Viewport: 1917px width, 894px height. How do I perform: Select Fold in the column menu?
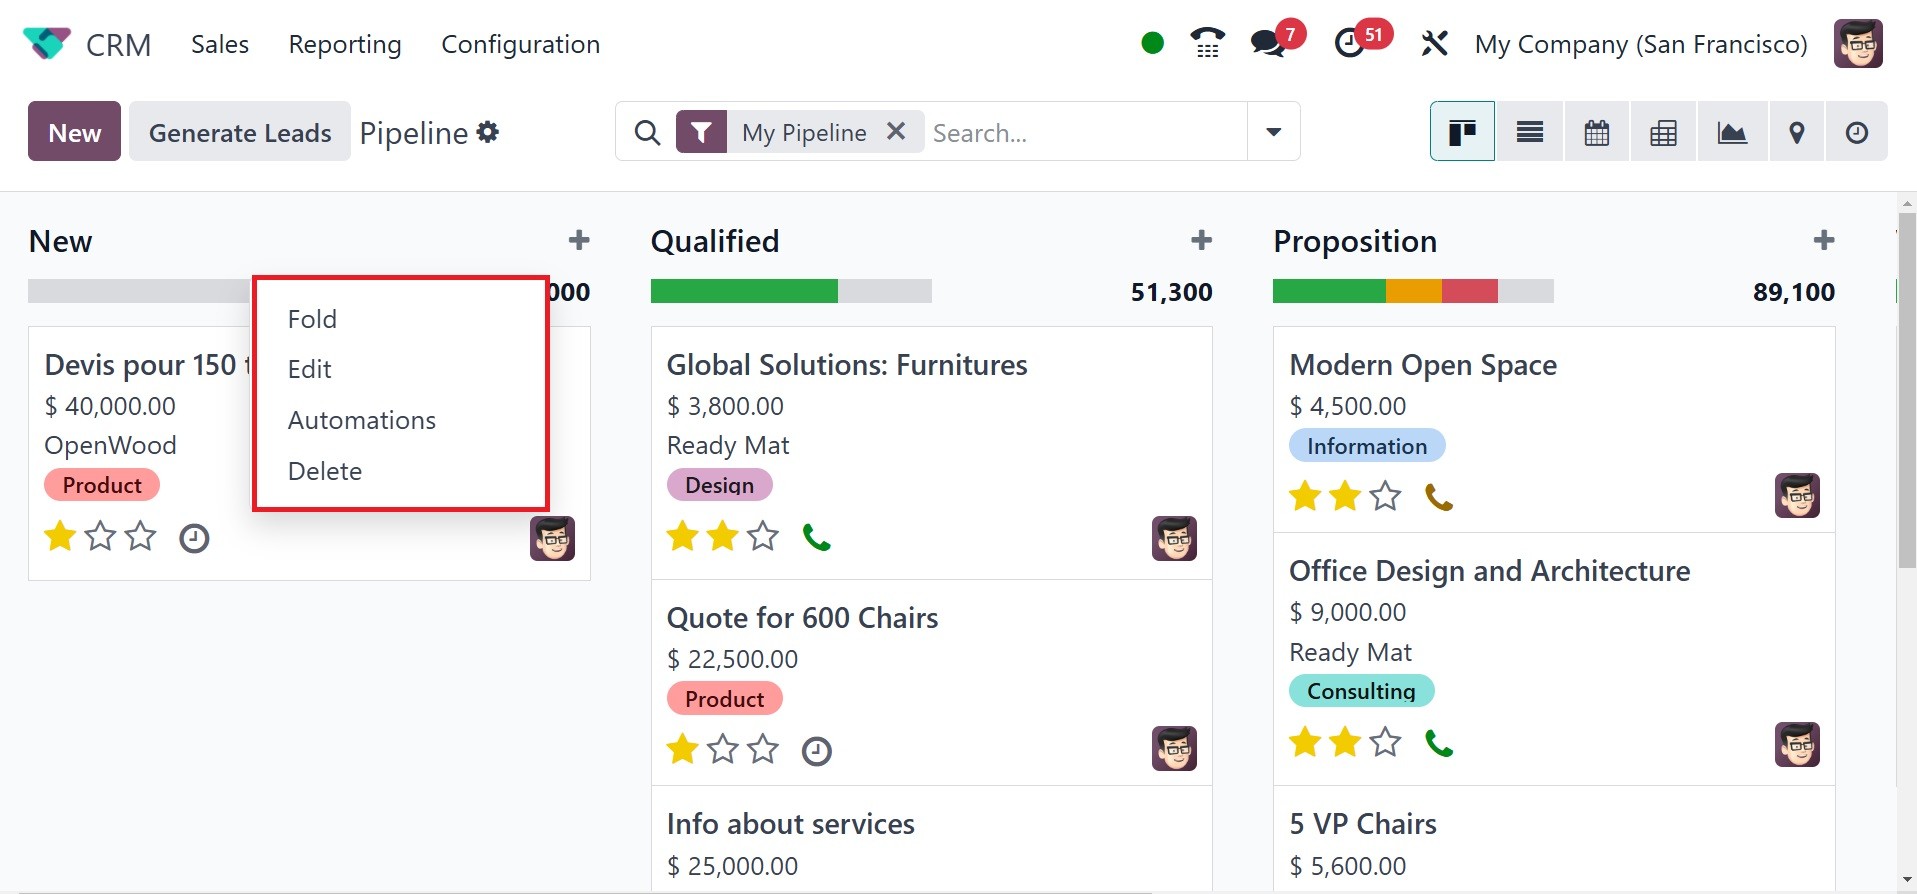(x=312, y=319)
